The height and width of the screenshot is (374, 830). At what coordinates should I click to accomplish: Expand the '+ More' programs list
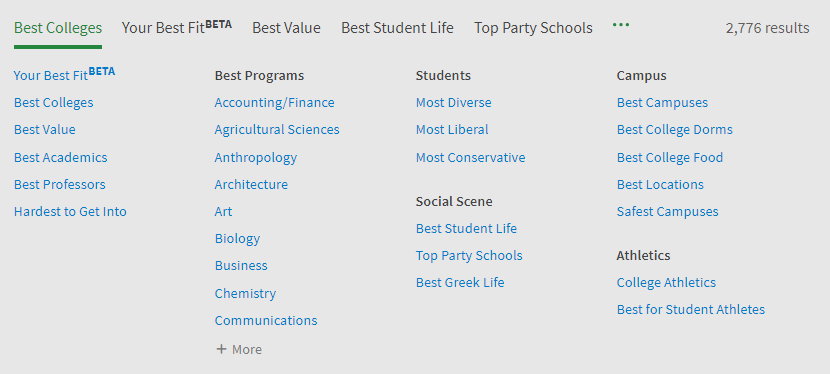[x=239, y=349]
